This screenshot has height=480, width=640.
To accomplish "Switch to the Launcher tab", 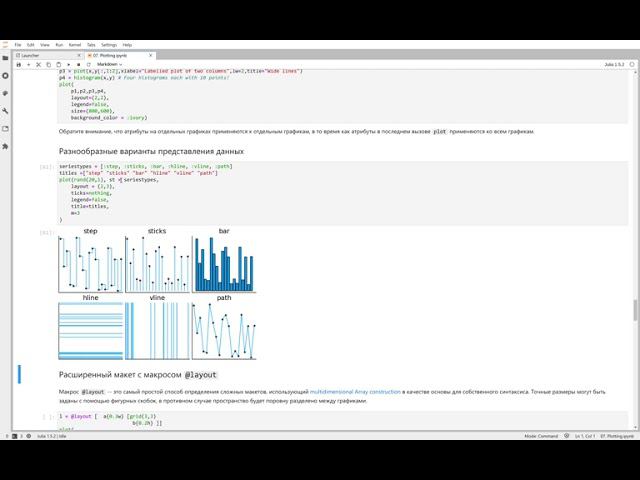I will click(49, 55).
